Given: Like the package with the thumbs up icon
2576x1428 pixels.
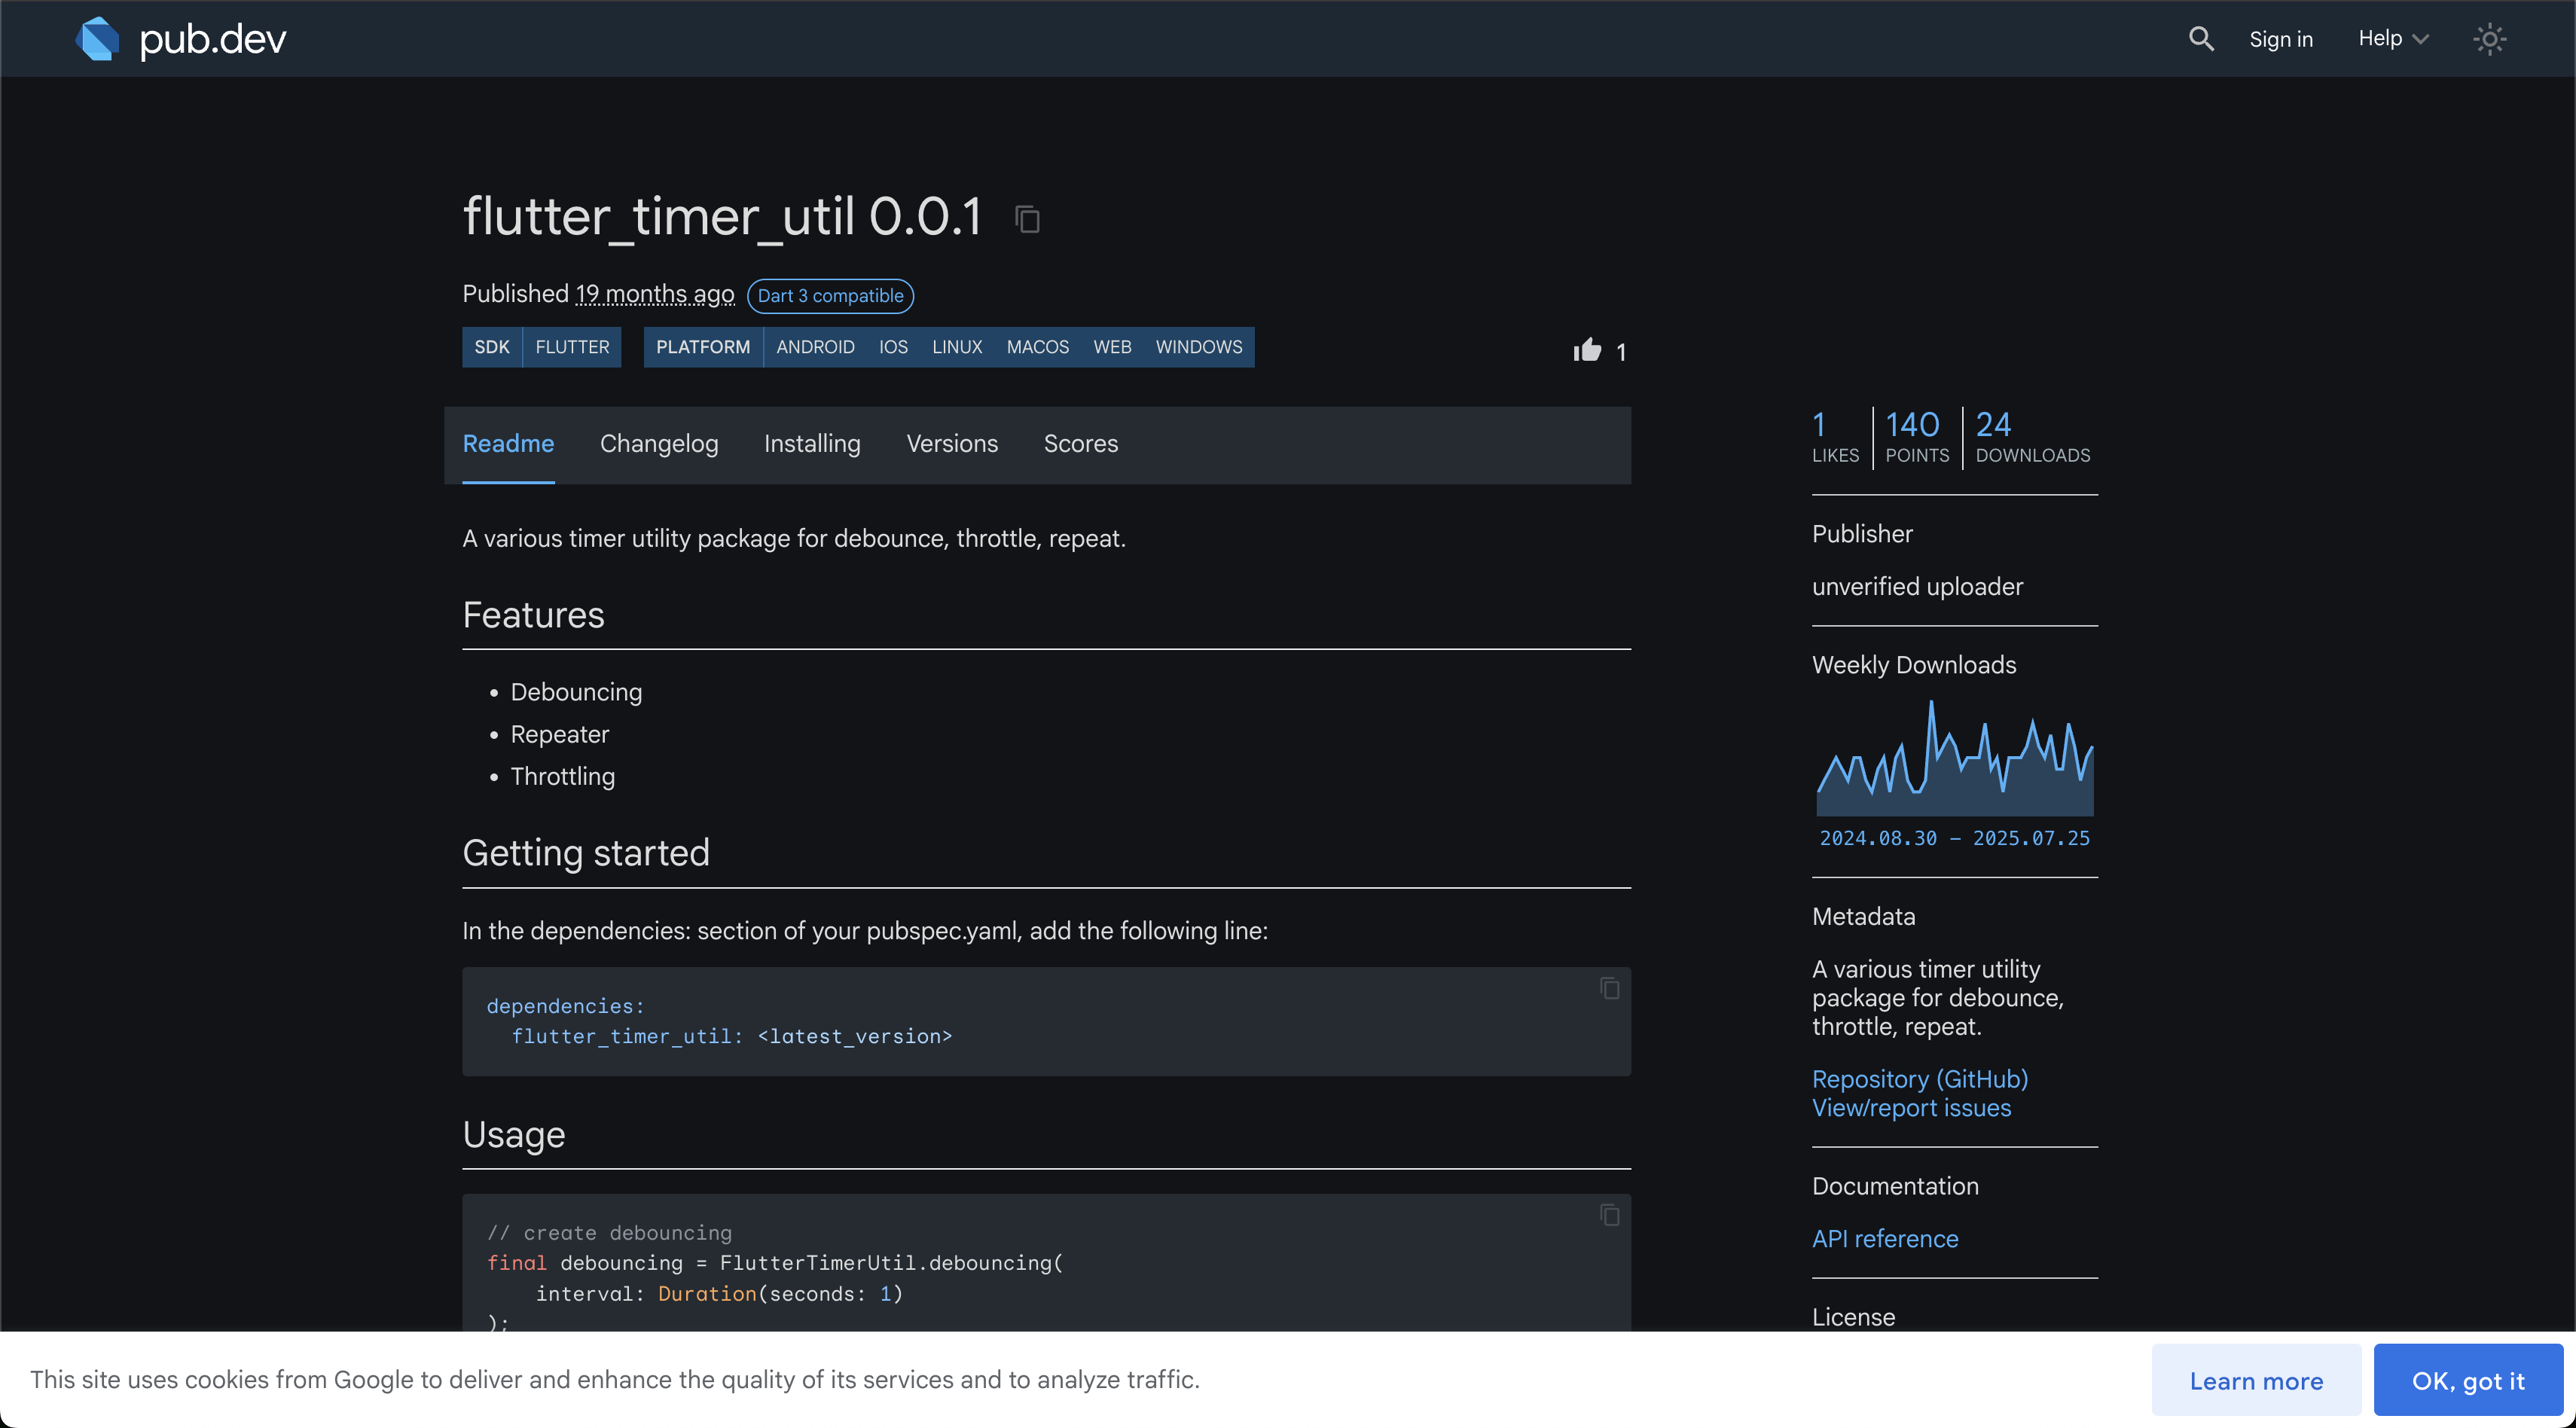Looking at the screenshot, I should (1587, 350).
